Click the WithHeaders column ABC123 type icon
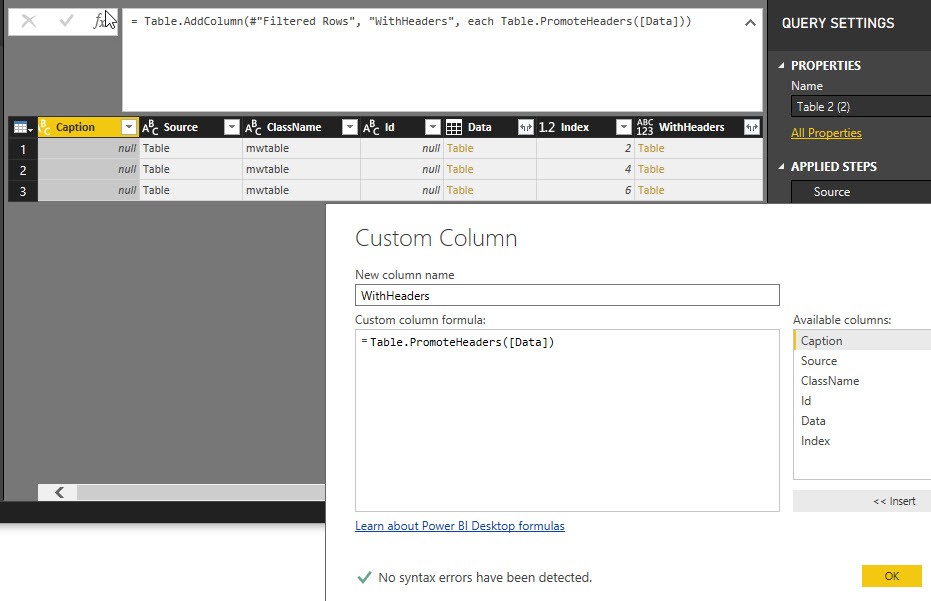The height and width of the screenshot is (601, 931). [x=645, y=127]
